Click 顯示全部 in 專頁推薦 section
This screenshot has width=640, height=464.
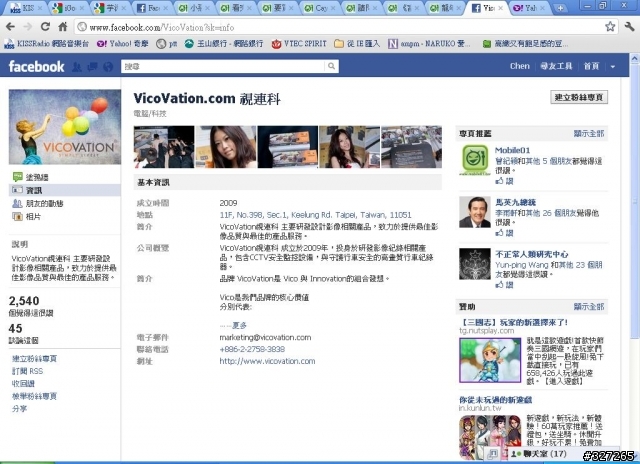point(589,133)
